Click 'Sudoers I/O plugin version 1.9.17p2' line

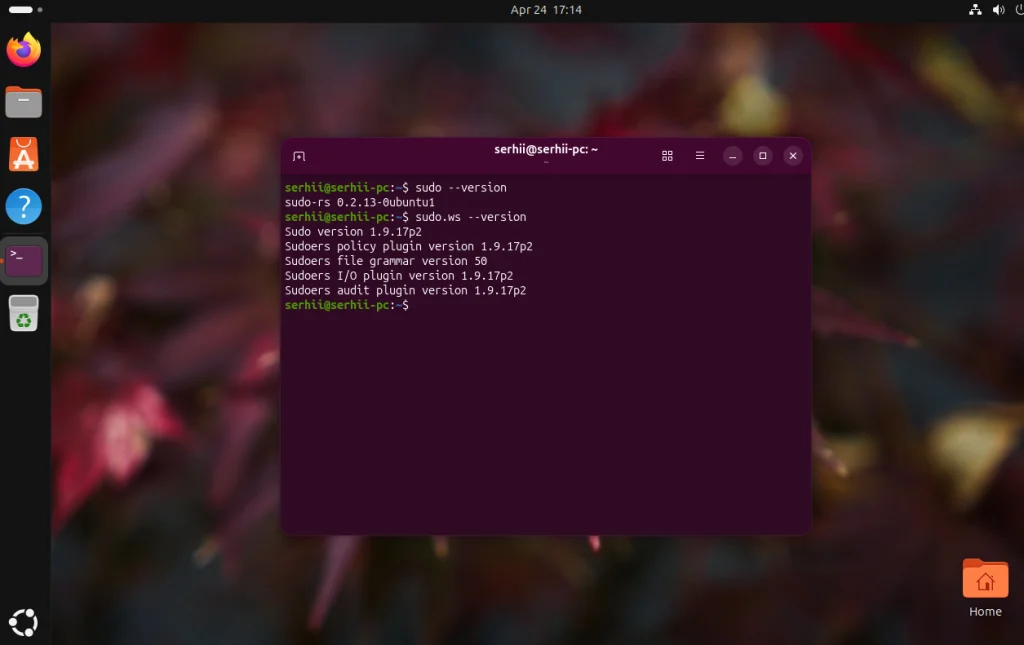[398, 275]
